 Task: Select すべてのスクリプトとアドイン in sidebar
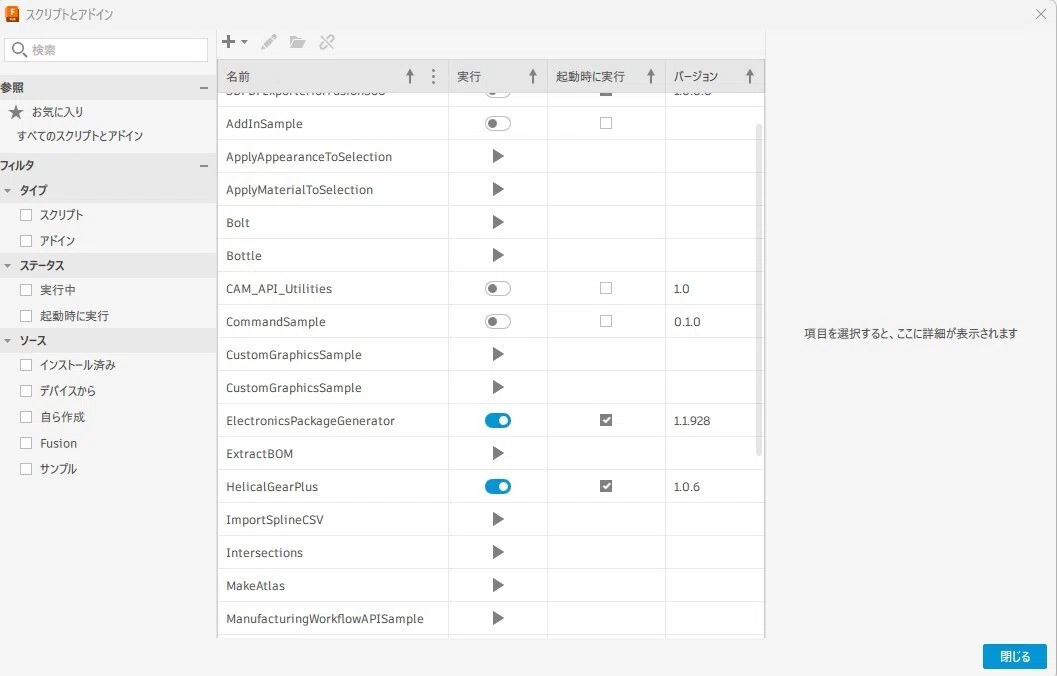pos(80,136)
